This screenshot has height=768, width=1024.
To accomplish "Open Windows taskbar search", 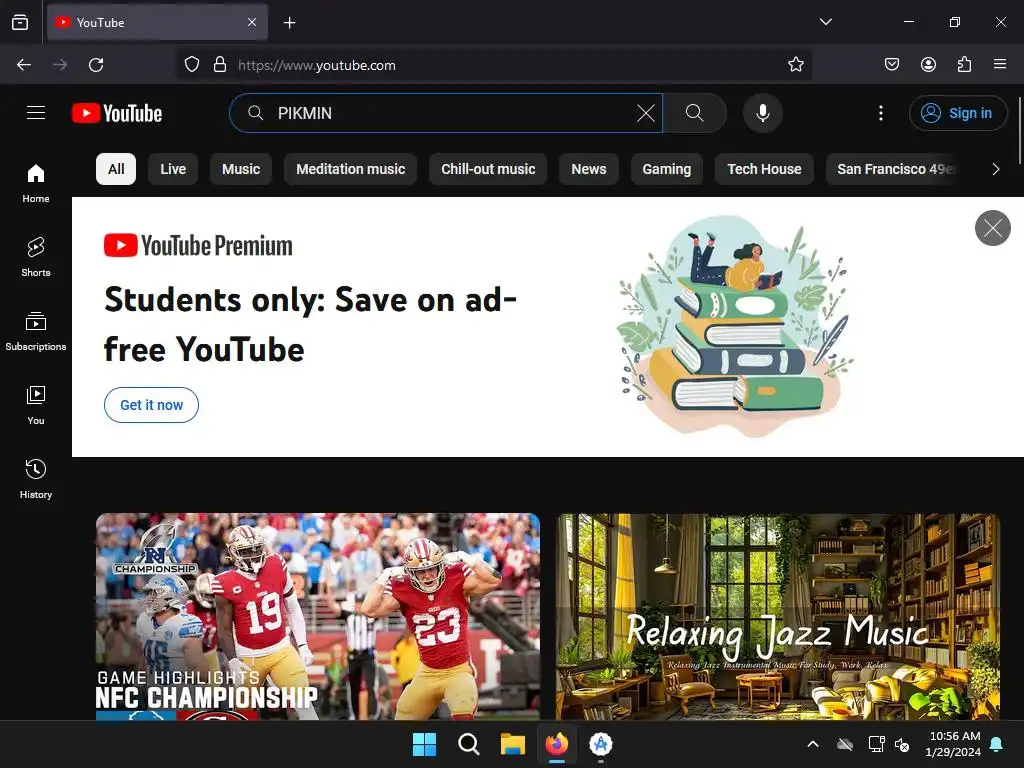I will point(468,744).
